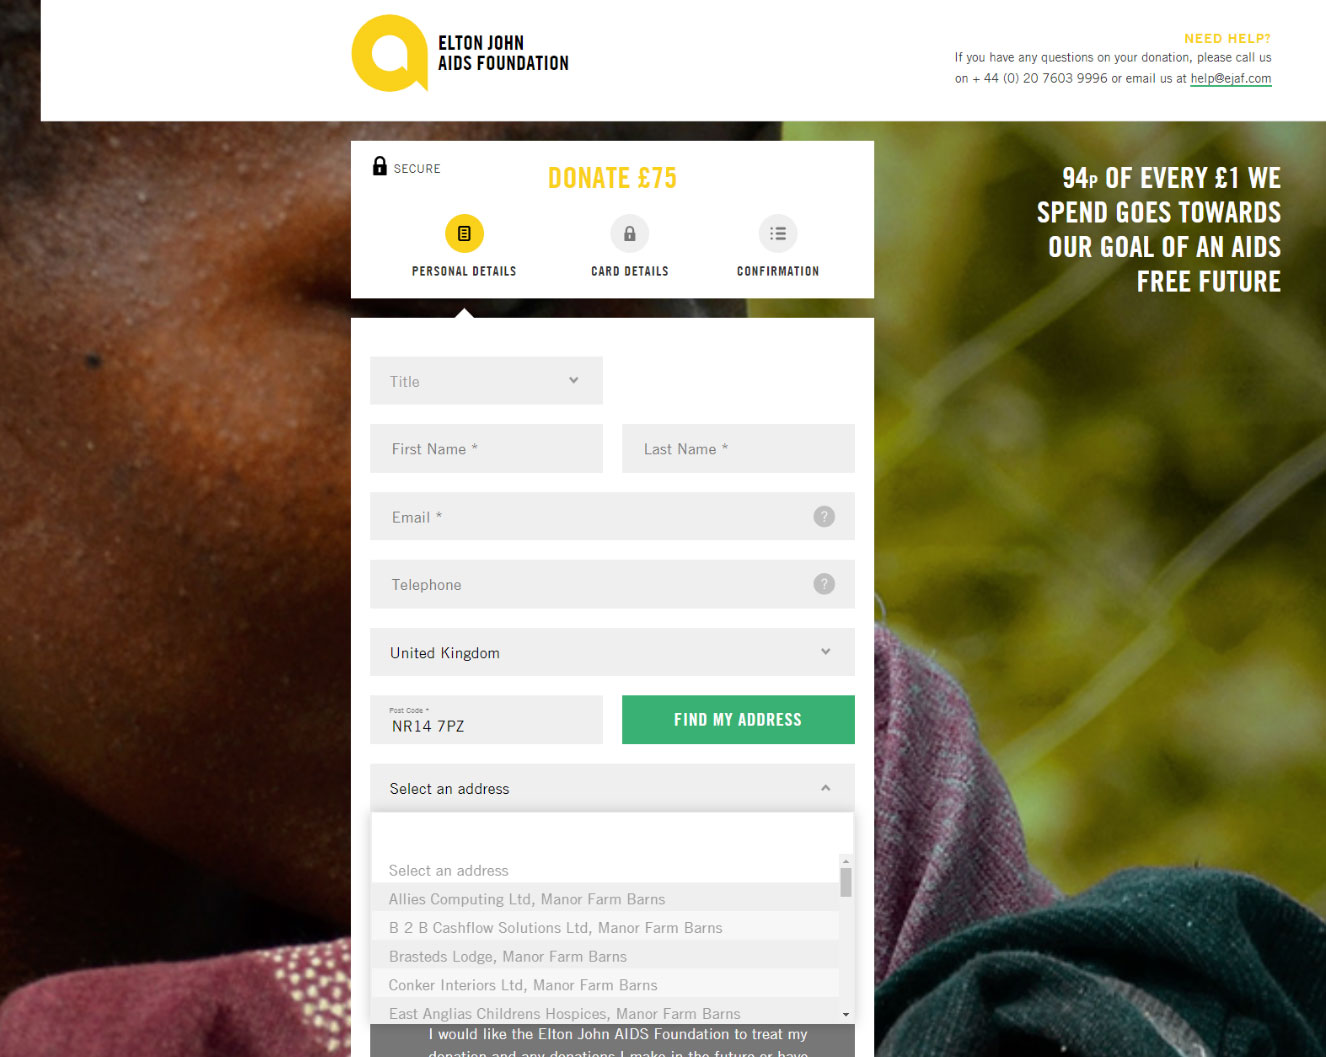Image resolution: width=1326 pixels, height=1057 pixels.
Task: Click the Personal Details step icon
Action: pos(464,233)
